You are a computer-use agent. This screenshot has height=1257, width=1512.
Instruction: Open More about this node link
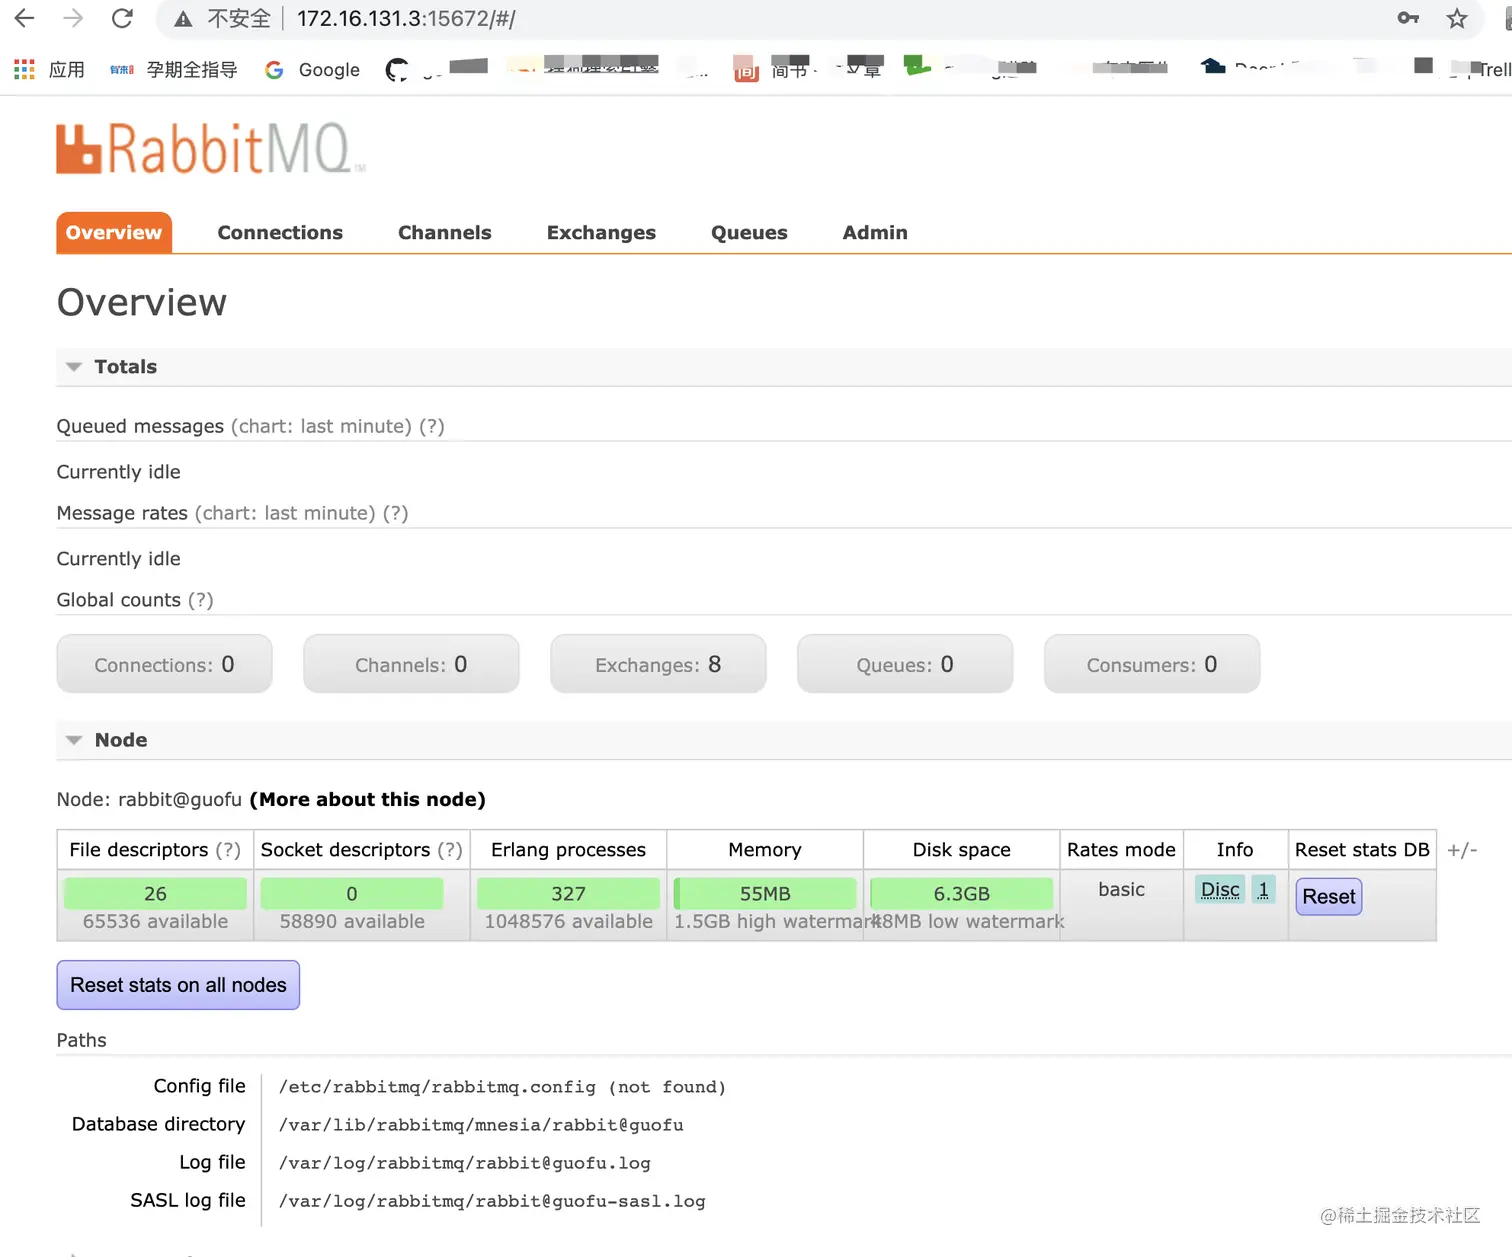coord(367,799)
